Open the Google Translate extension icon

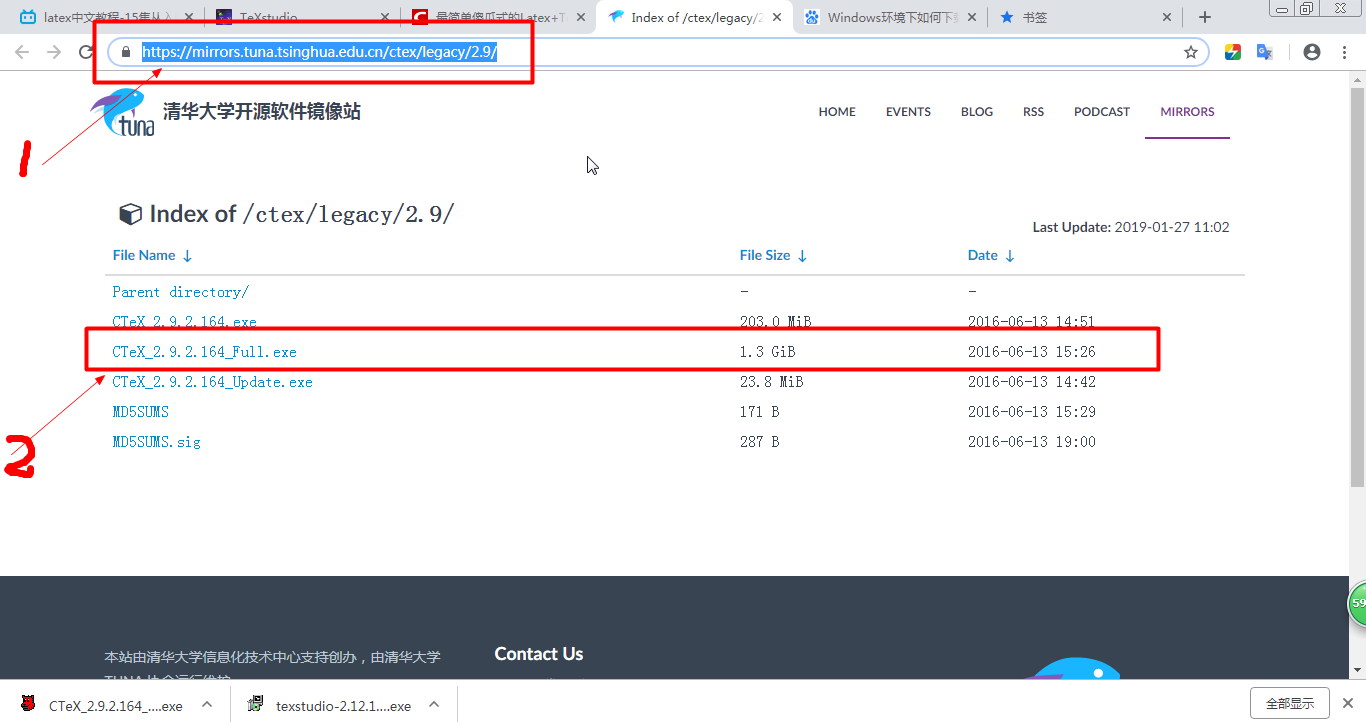click(1264, 52)
